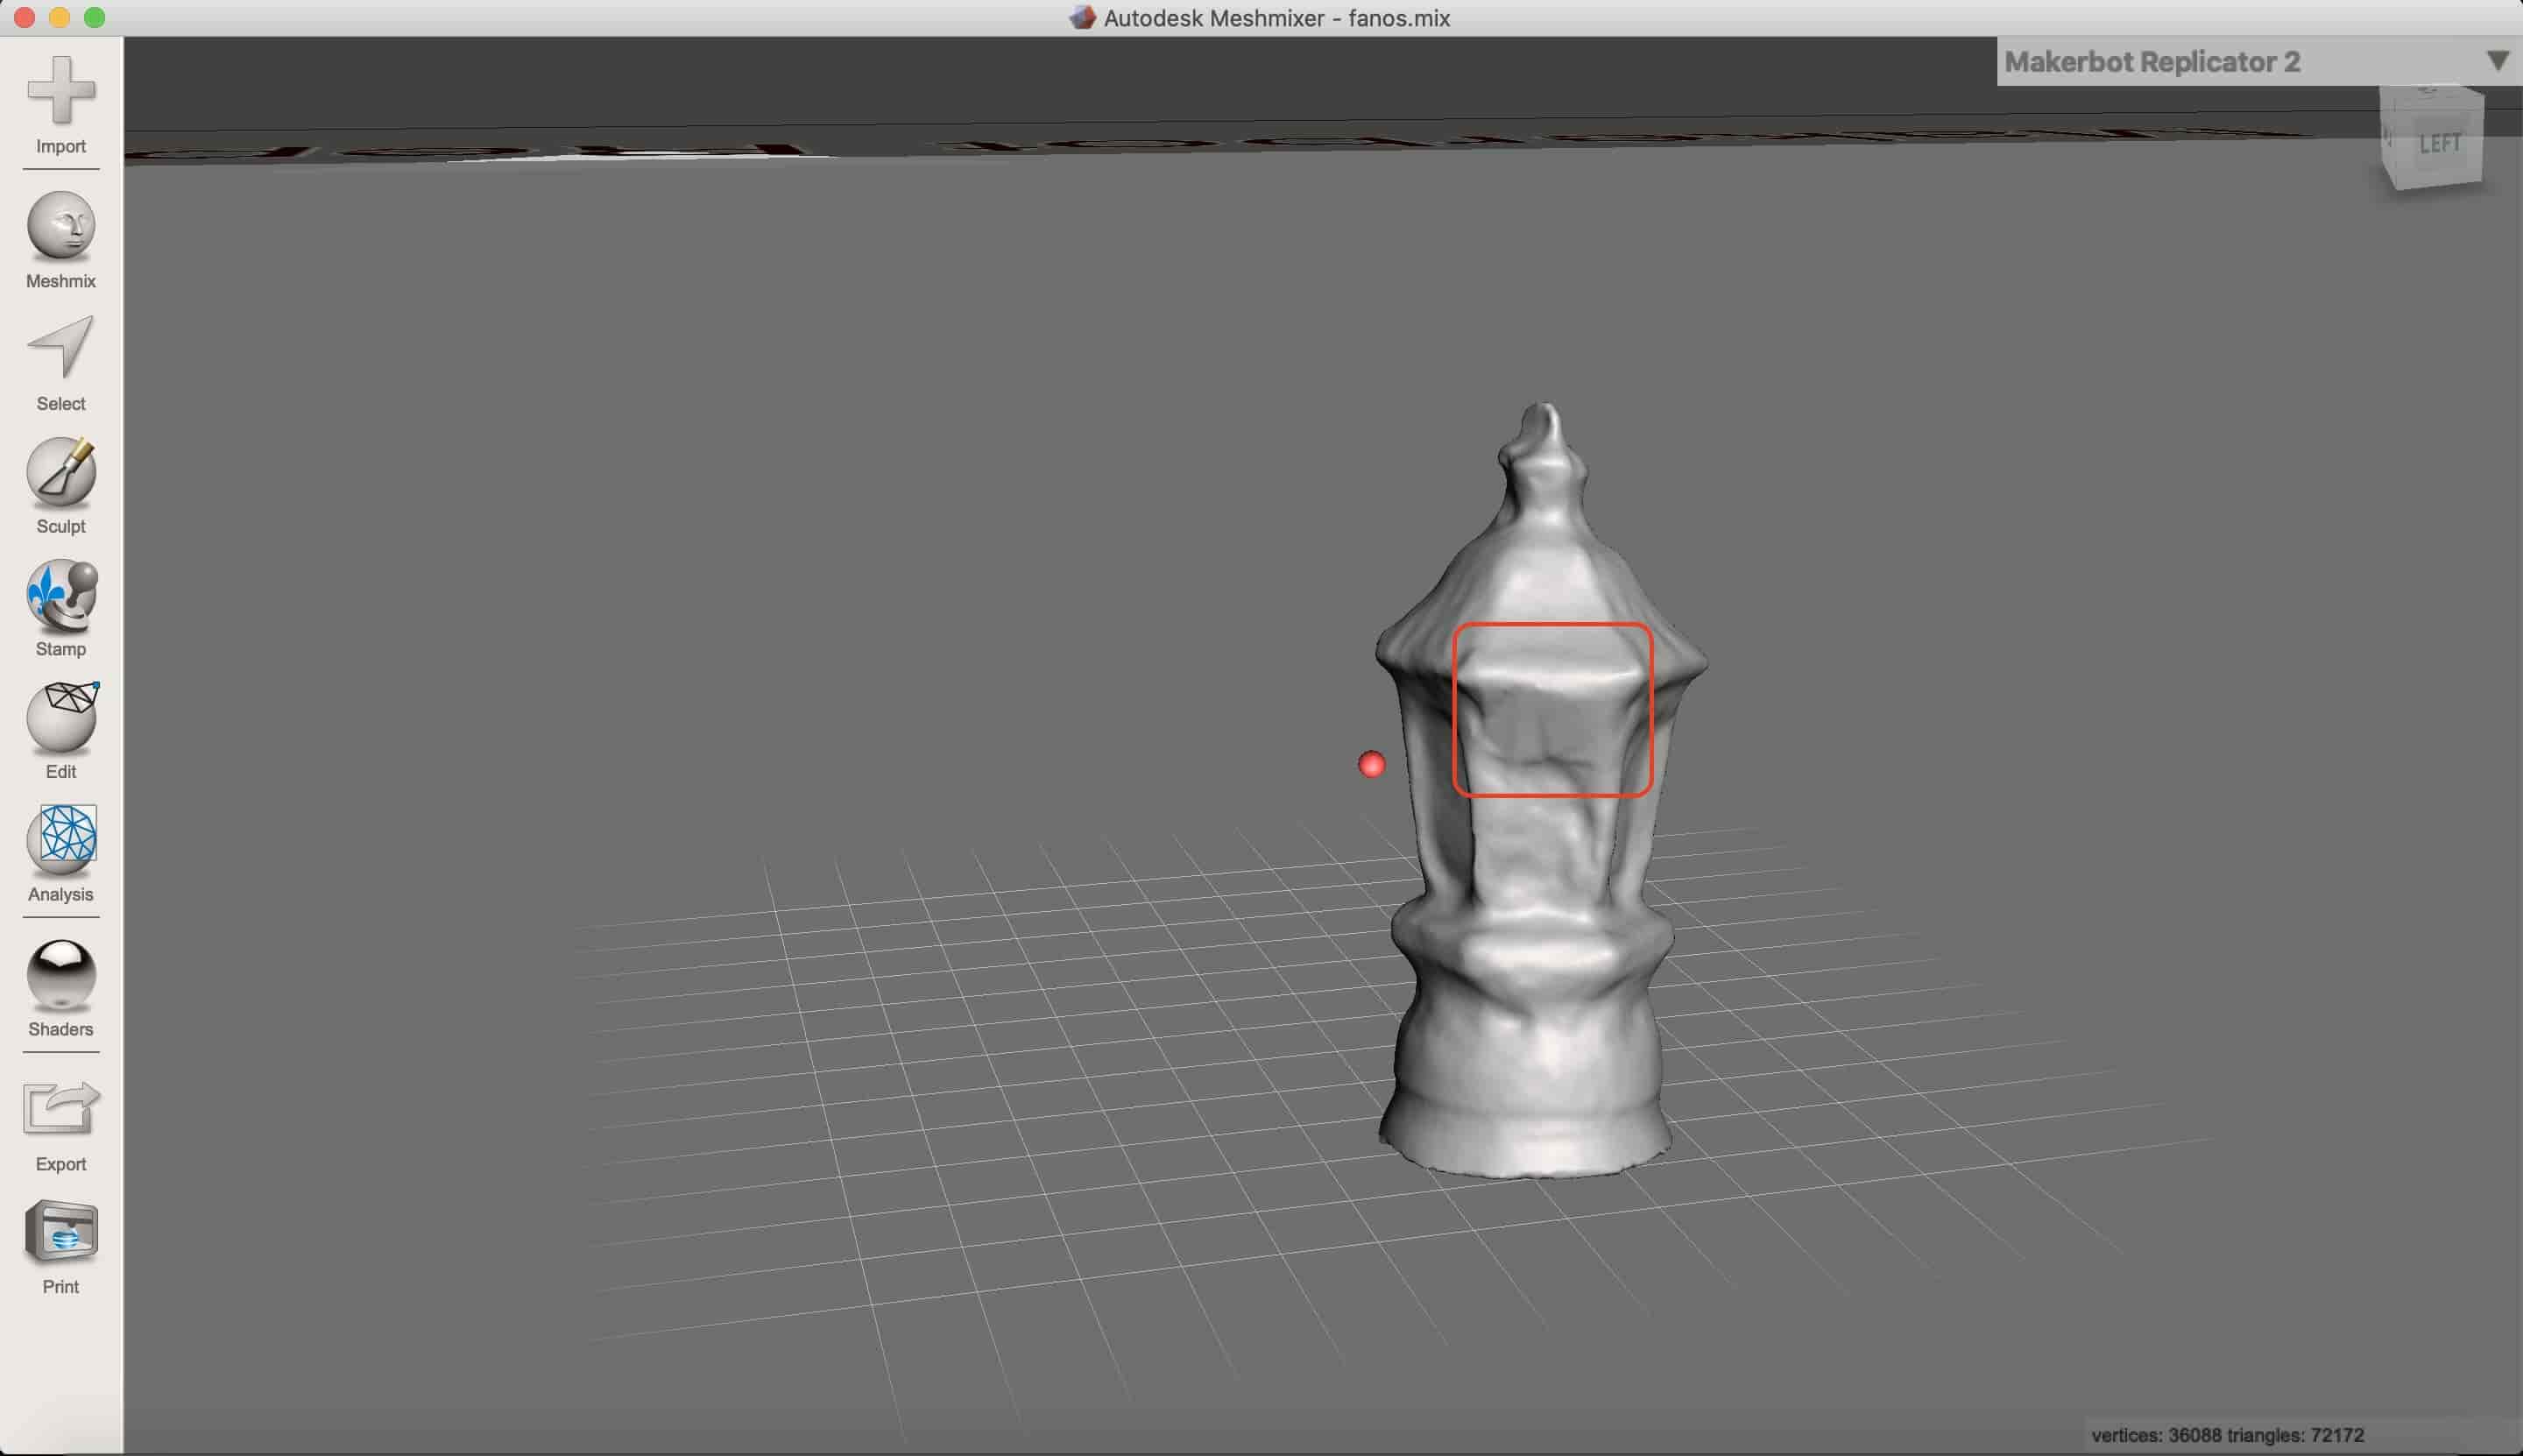Click the window title 'Autodesk Meshmixer - fanos.mix'
The width and height of the screenshot is (2523, 1456).
(x=1276, y=18)
